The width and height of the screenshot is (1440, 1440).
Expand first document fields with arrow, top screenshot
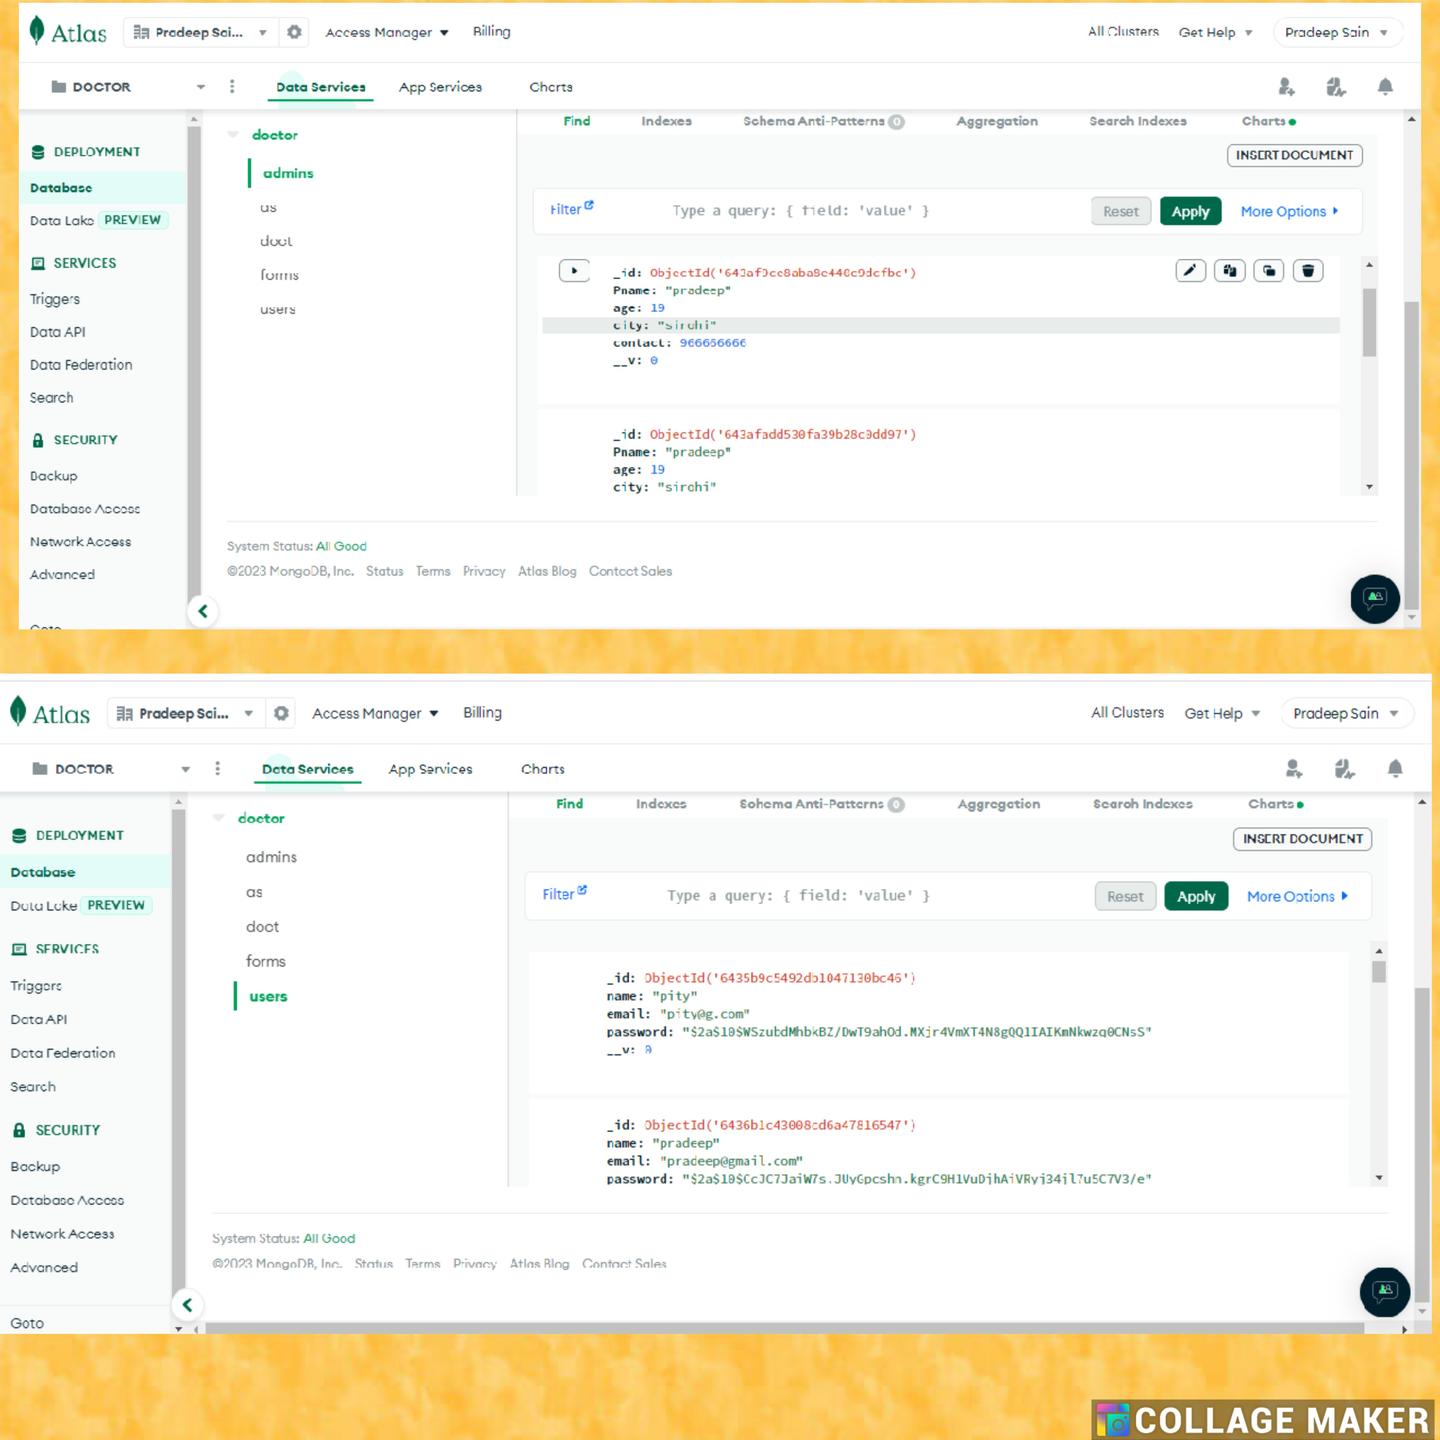pyautogui.click(x=574, y=270)
